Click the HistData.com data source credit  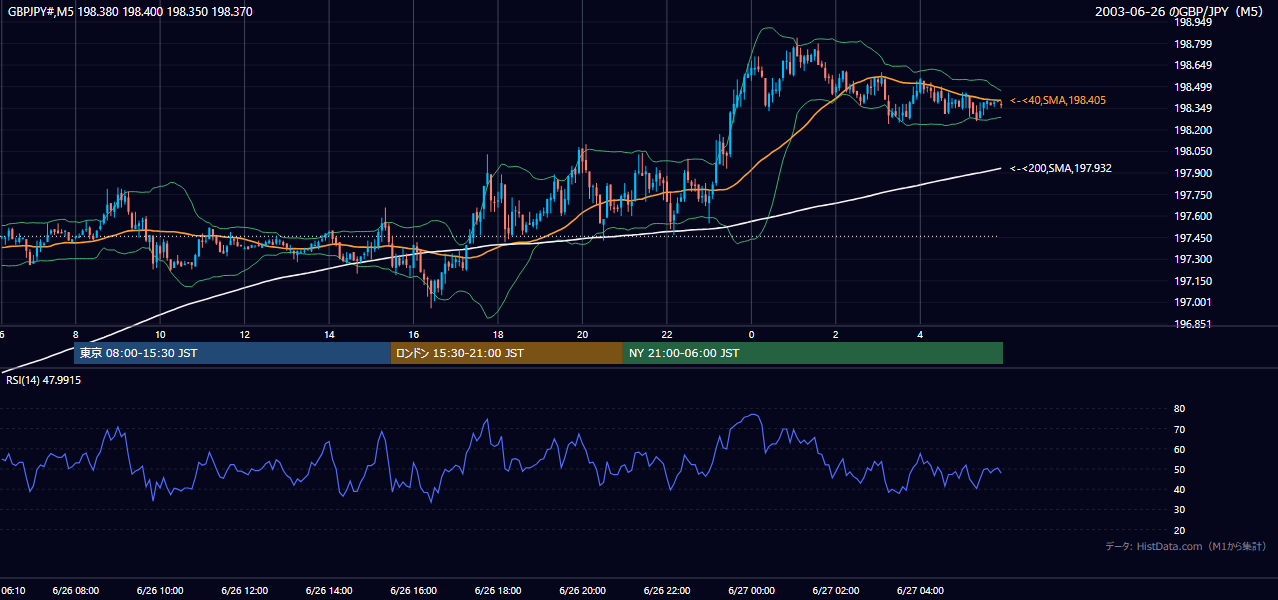[x=1186, y=547]
